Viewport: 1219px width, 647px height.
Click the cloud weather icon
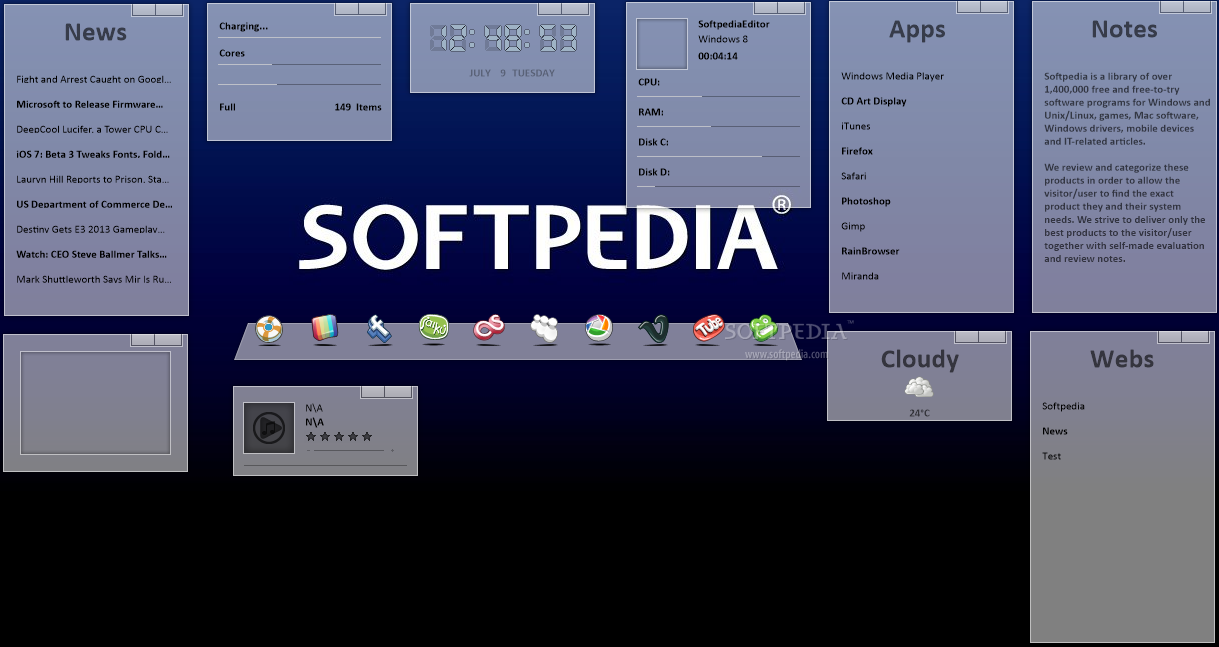(919, 388)
